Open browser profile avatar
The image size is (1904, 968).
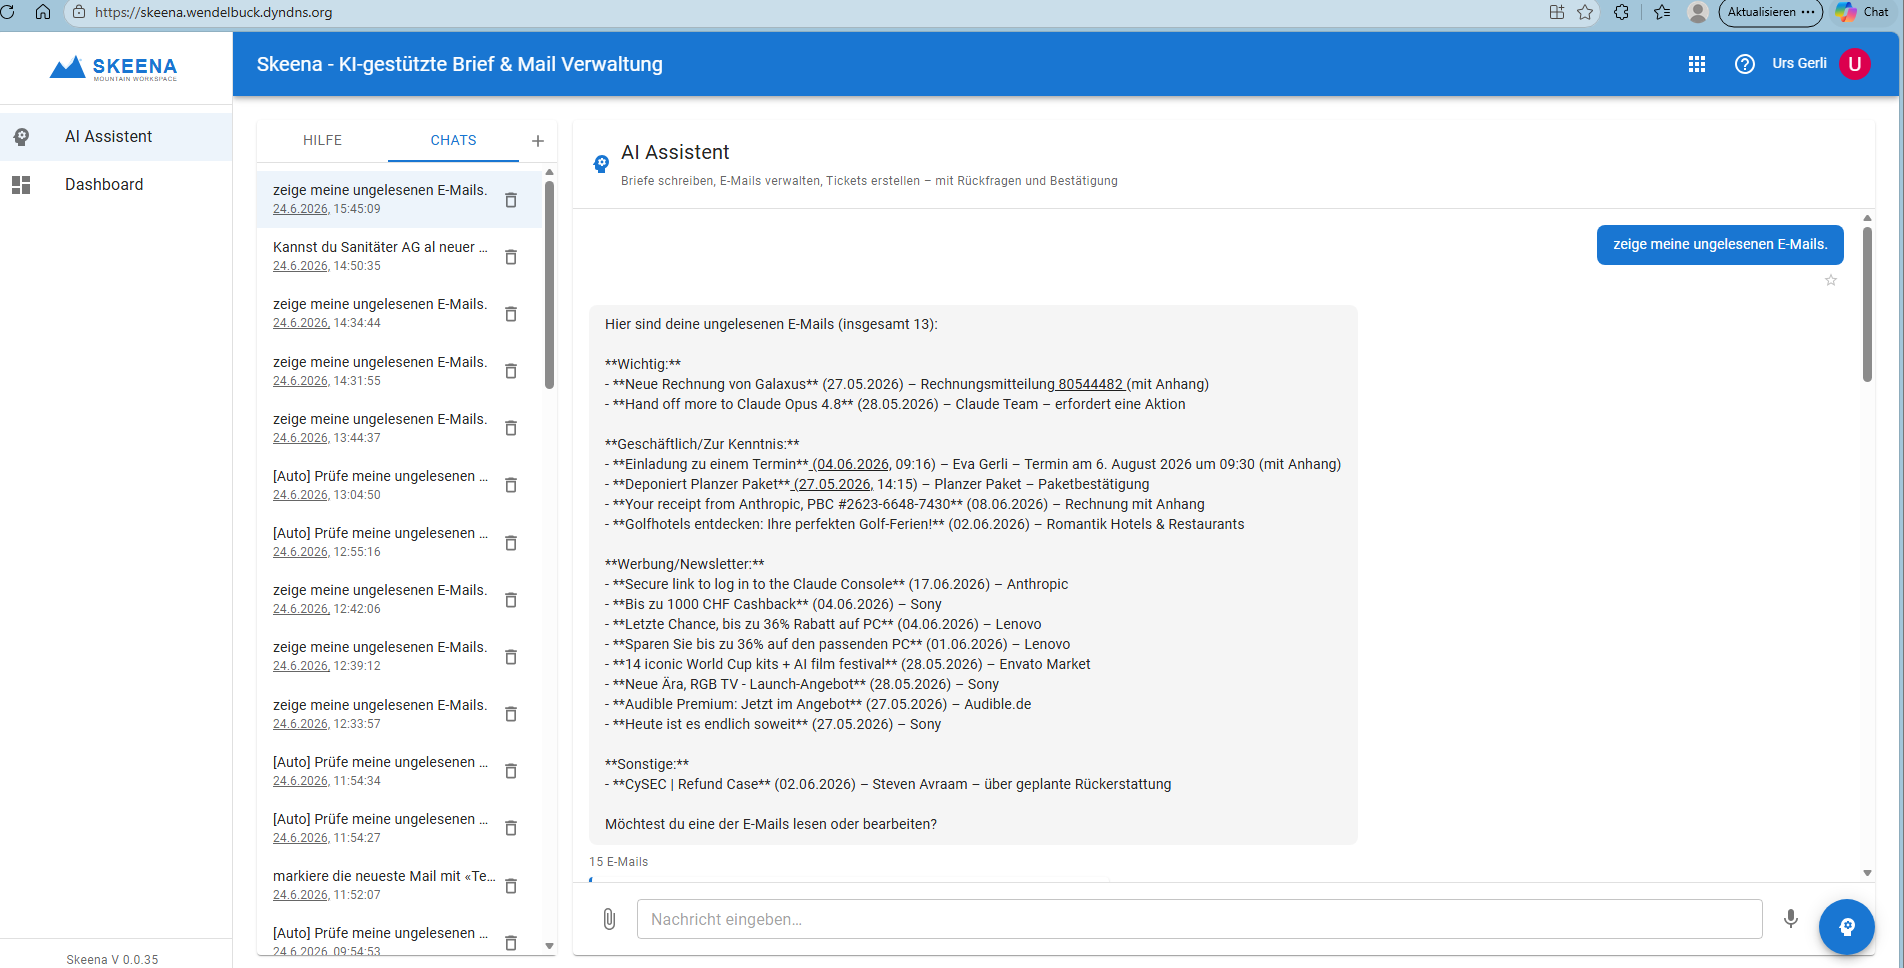point(1697,12)
